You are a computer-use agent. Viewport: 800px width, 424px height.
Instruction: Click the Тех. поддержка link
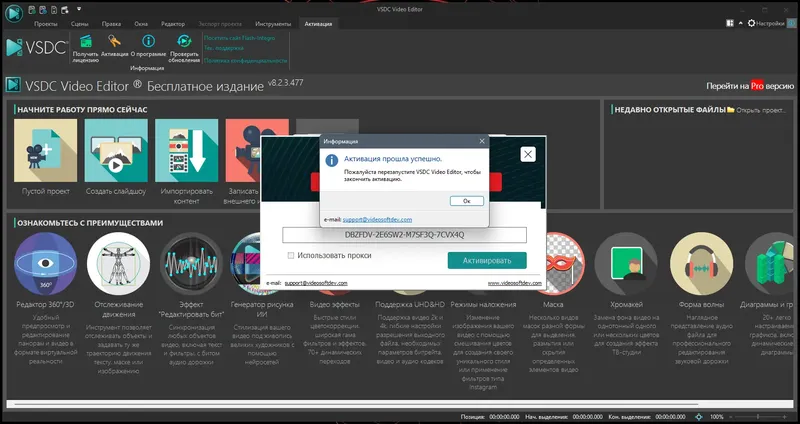[223, 48]
